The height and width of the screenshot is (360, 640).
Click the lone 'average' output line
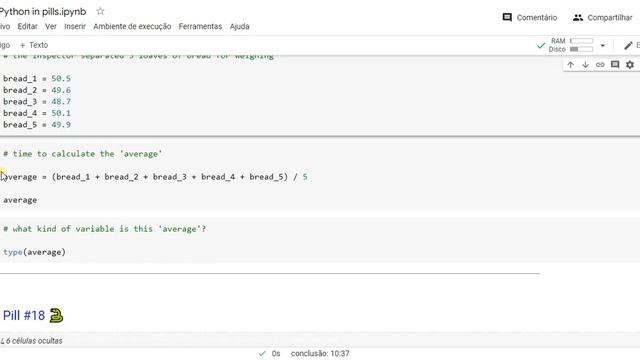[20, 200]
